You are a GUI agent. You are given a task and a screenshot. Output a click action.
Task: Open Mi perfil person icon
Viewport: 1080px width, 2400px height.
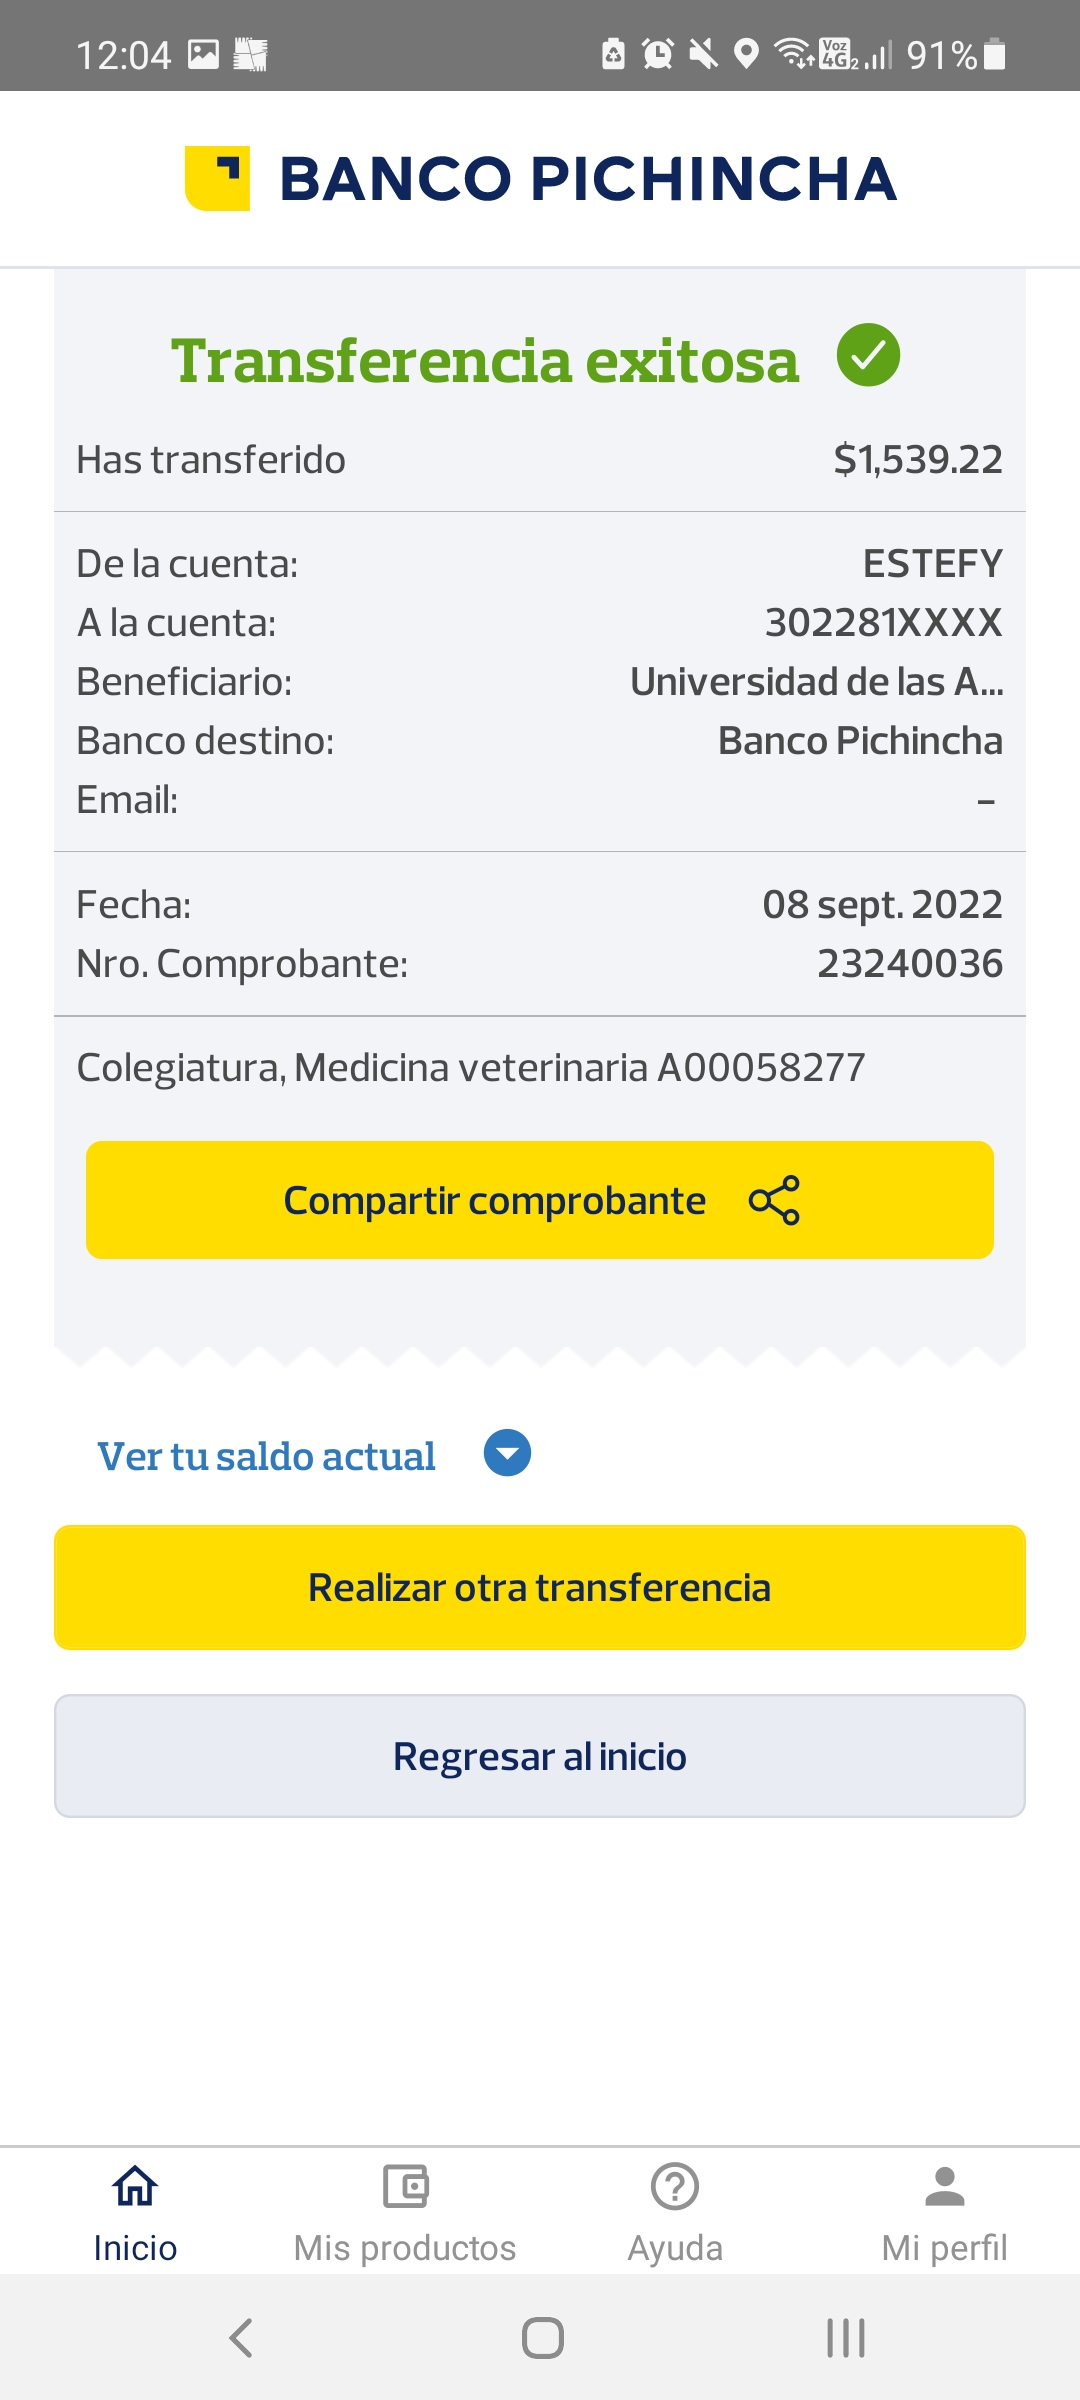(x=944, y=2186)
